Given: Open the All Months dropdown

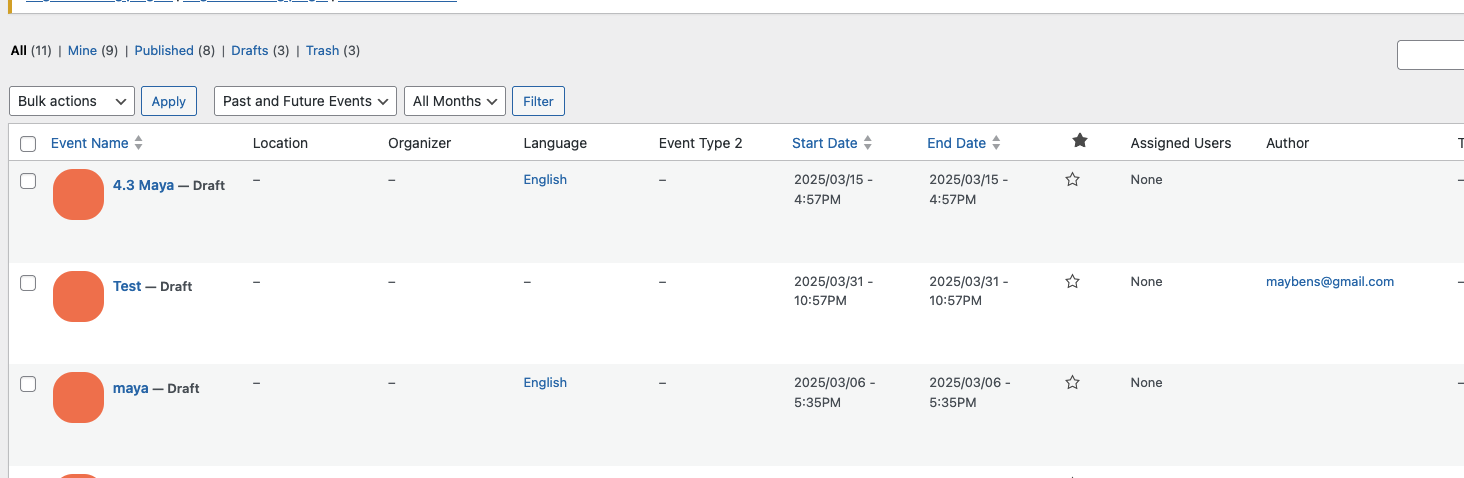Looking at the screenshot, I should click(x=455, y=101).
